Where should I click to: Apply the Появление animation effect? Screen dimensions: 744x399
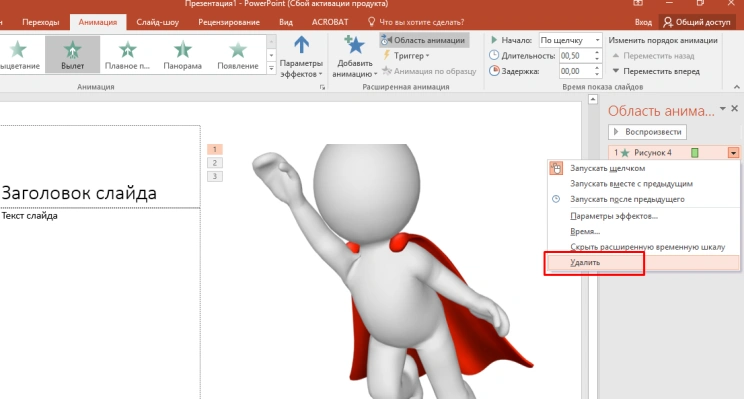click(238, 55)
